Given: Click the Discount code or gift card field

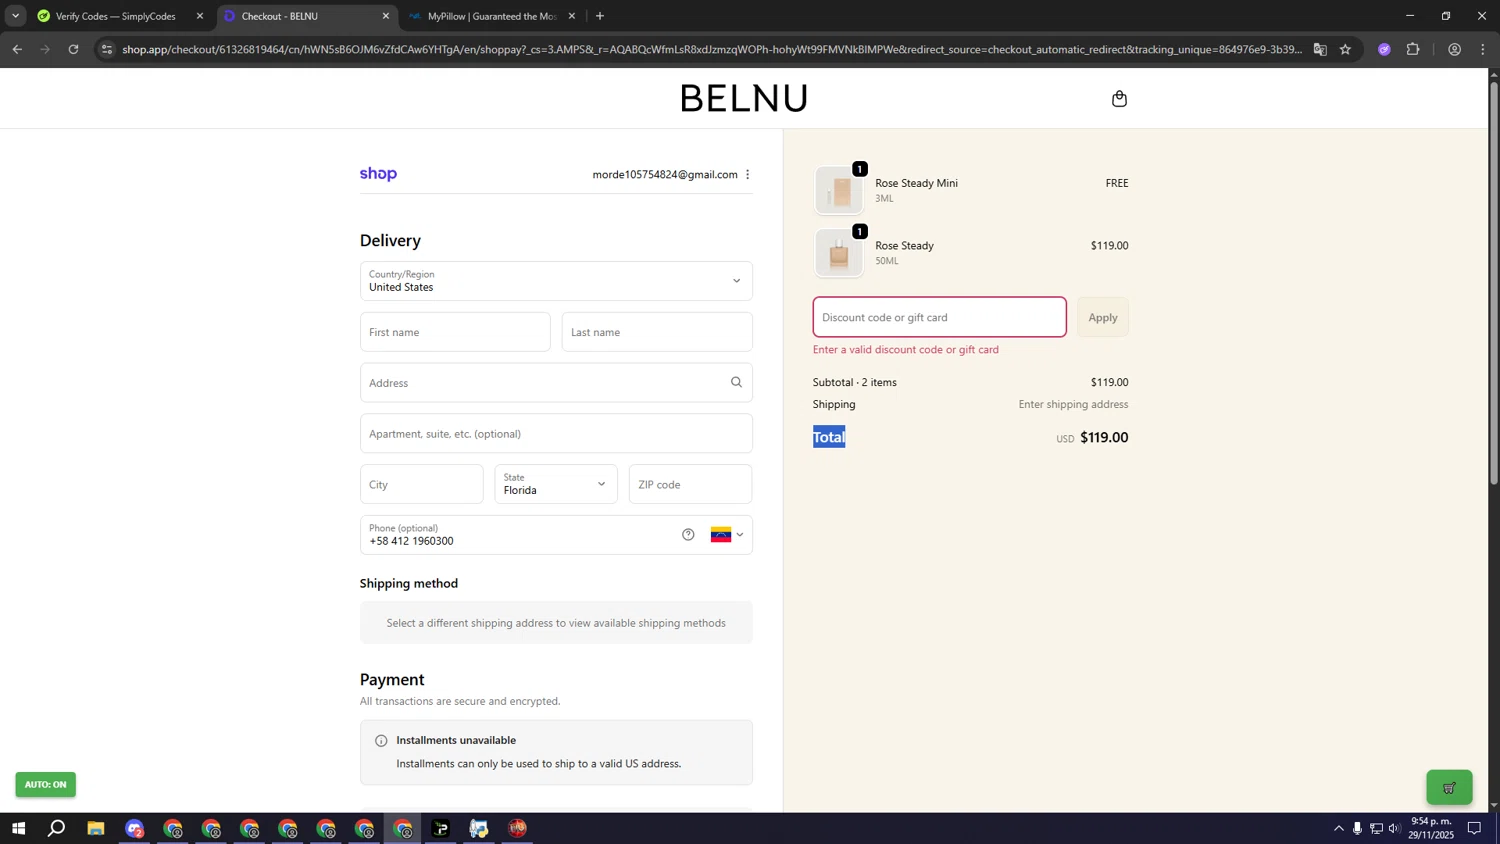Looking at the screenshot, I should click(939, 317).
